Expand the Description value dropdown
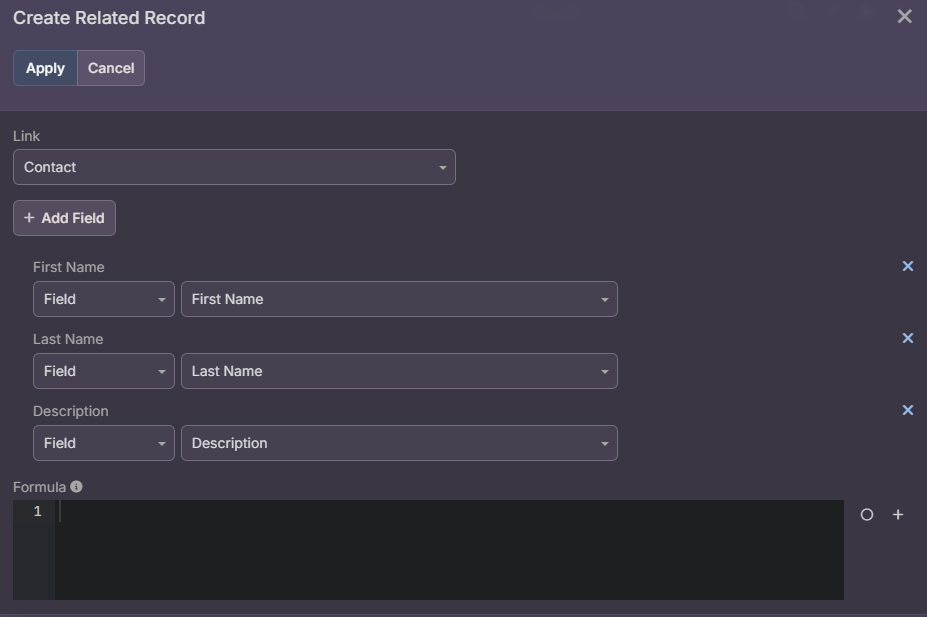927x617 pixels. coord(399,443)
